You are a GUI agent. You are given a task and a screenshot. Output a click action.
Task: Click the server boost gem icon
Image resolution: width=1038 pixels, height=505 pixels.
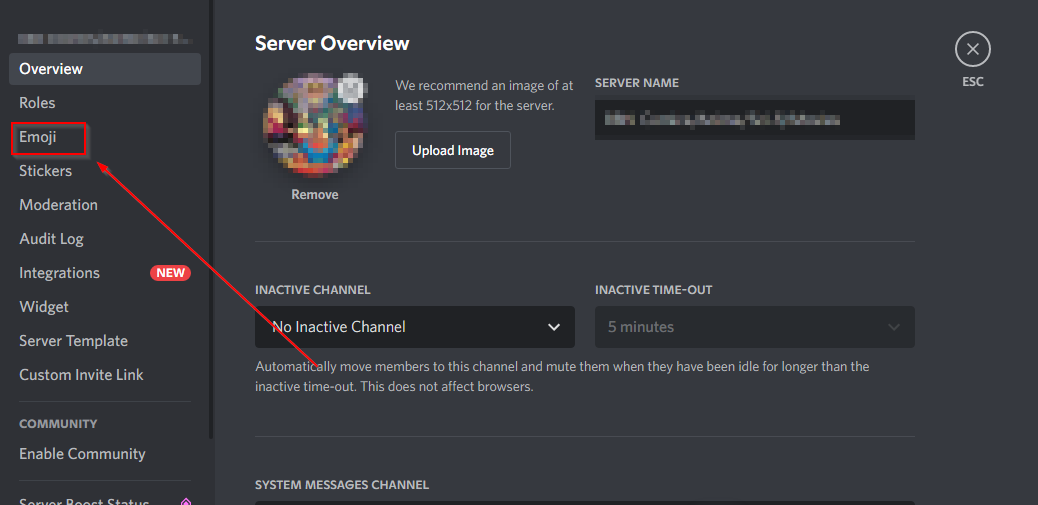(186, 501)
